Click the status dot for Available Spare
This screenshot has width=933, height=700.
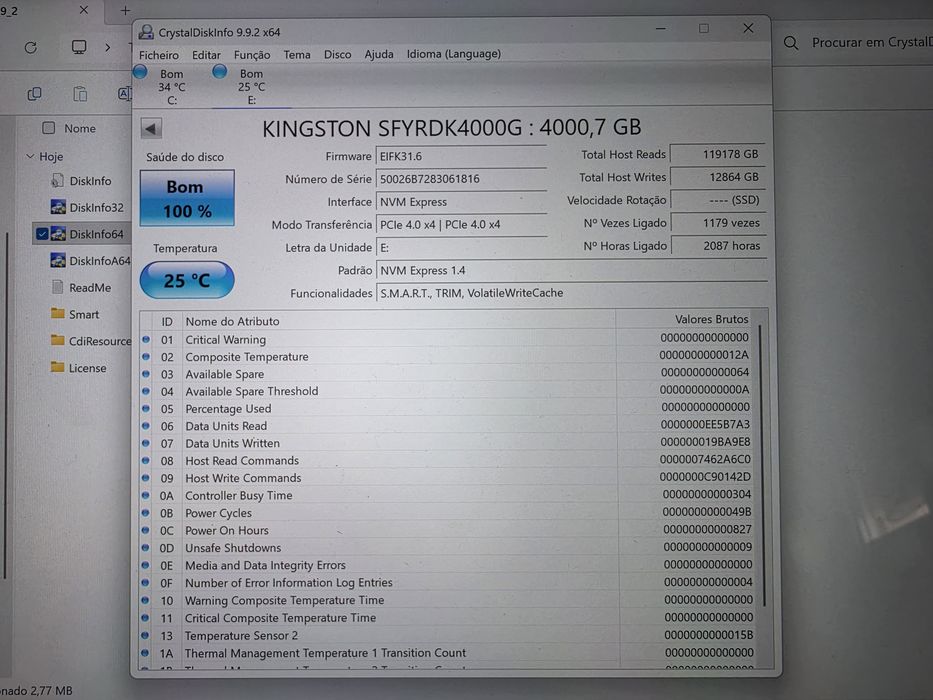(146, 374)
